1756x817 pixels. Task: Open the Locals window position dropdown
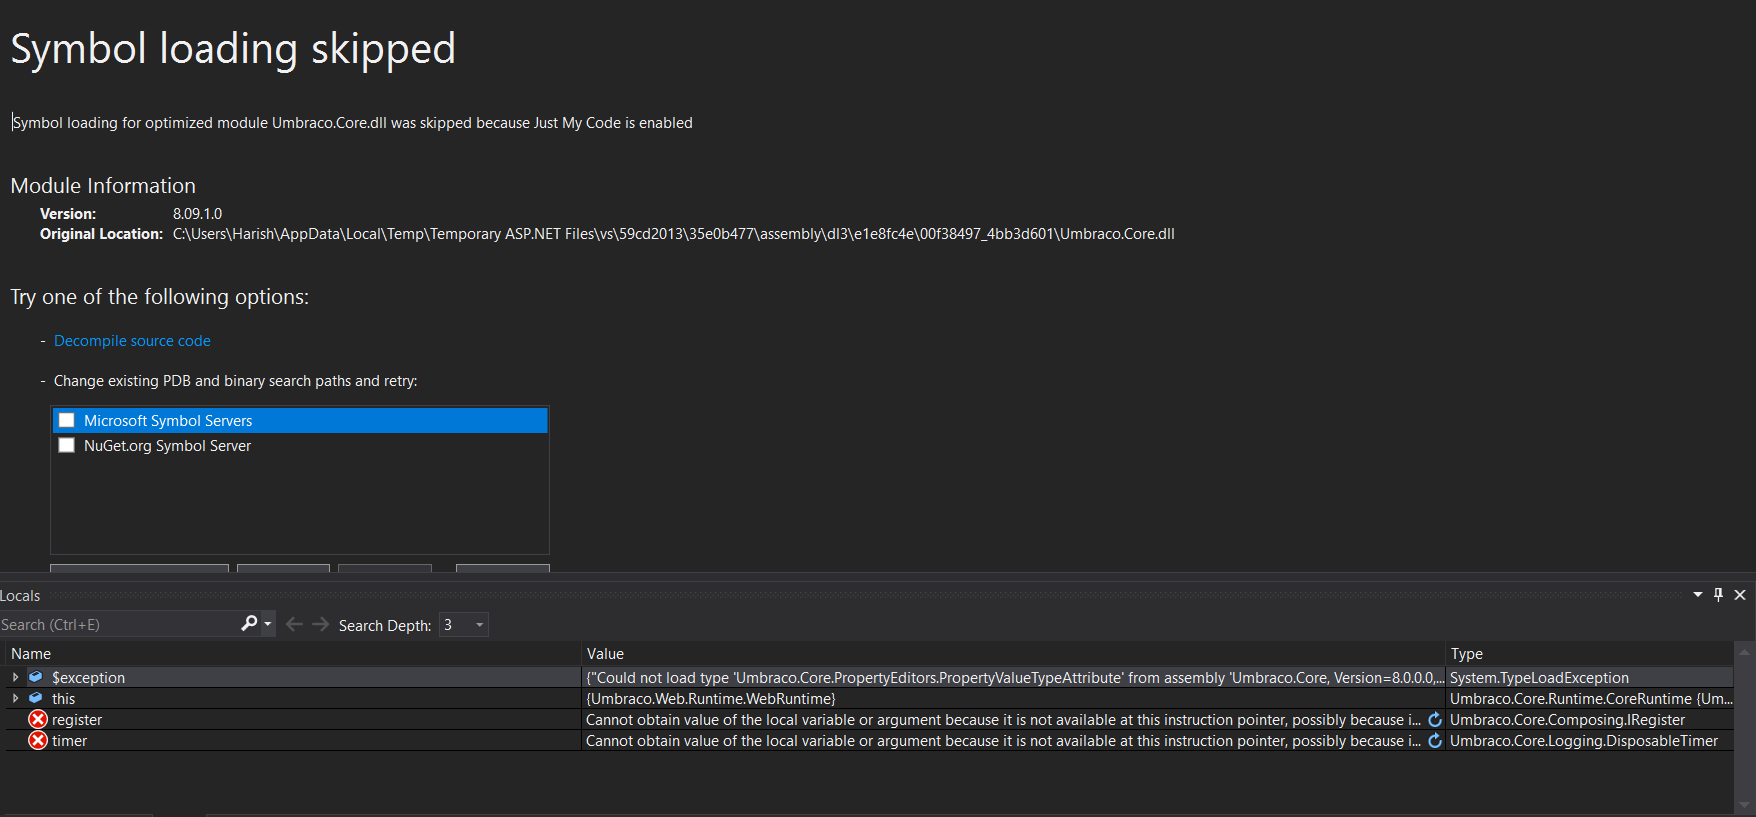pos(1698,594)
